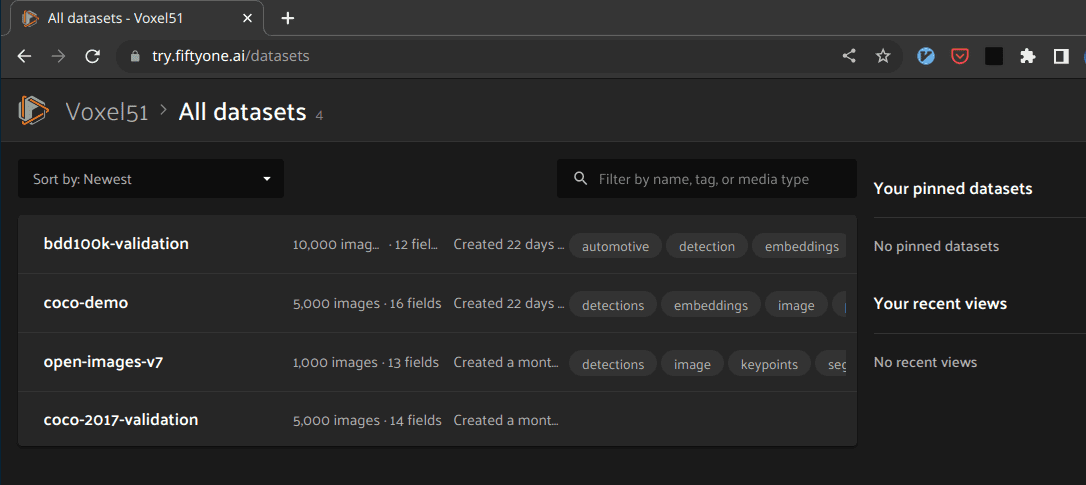This screenshot has width=1086, height=485.
Task: Click Created 22 days text on bdd100k-validation row
Action: tap(509, 245)
